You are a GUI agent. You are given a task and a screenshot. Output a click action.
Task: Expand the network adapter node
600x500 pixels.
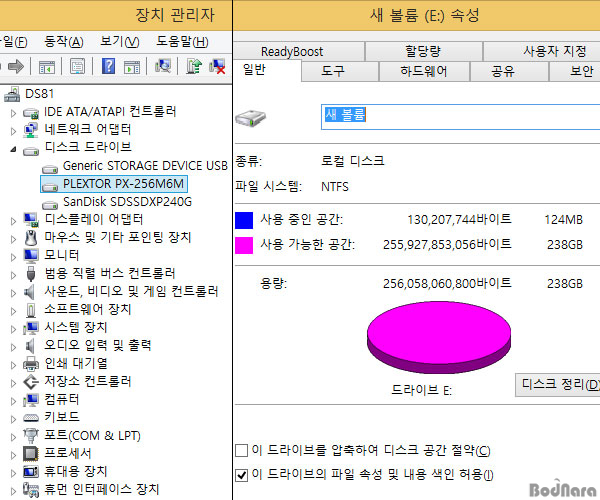coord(13,131)
